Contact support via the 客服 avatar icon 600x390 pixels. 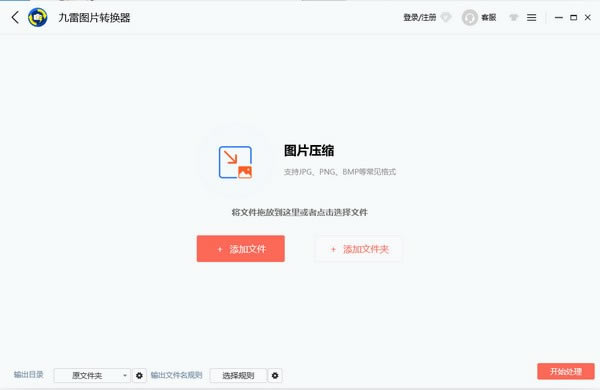point(470,17)
